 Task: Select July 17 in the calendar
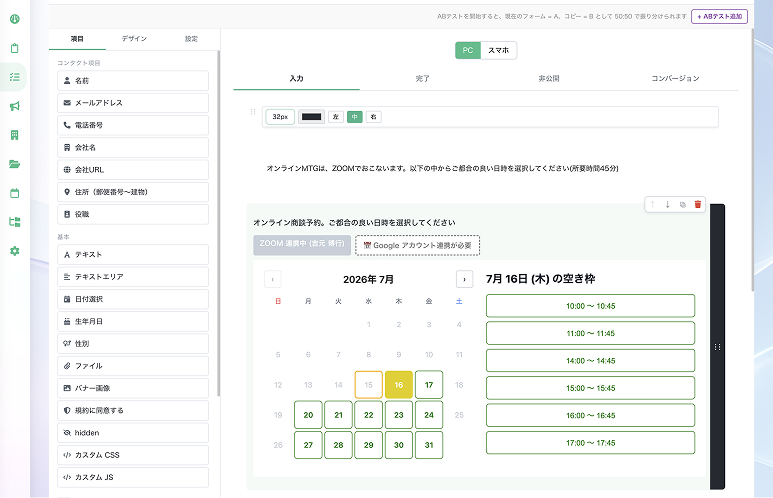pyautogui.click(x=429, y=385)
